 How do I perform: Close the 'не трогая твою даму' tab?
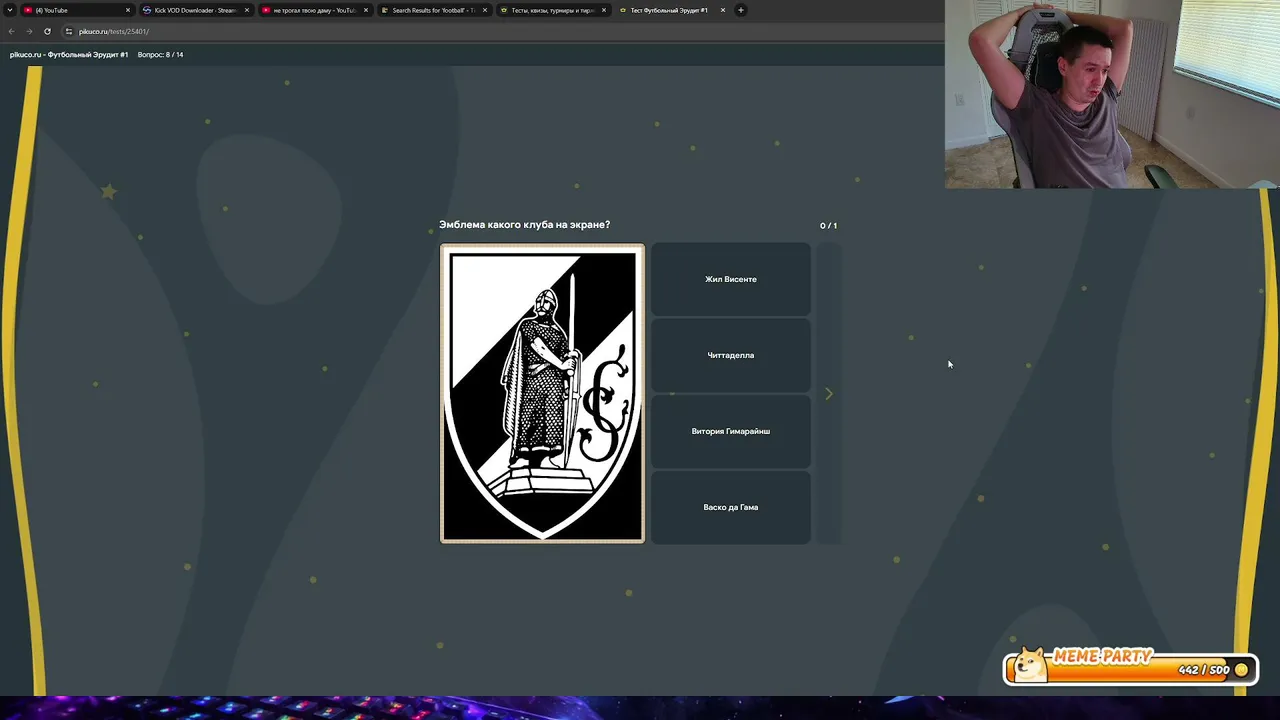point(366,10)
